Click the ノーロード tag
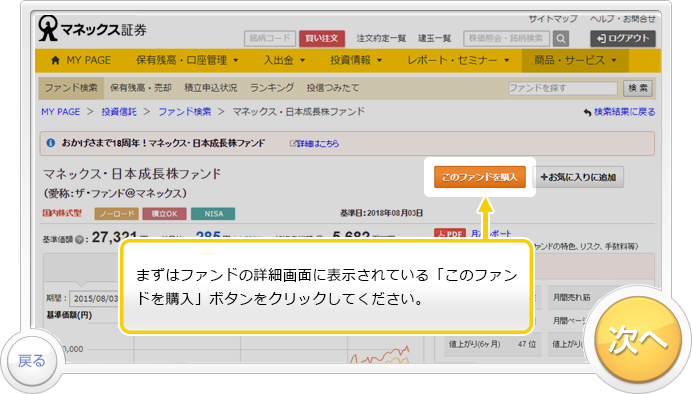692x394 pixels. 117,214
